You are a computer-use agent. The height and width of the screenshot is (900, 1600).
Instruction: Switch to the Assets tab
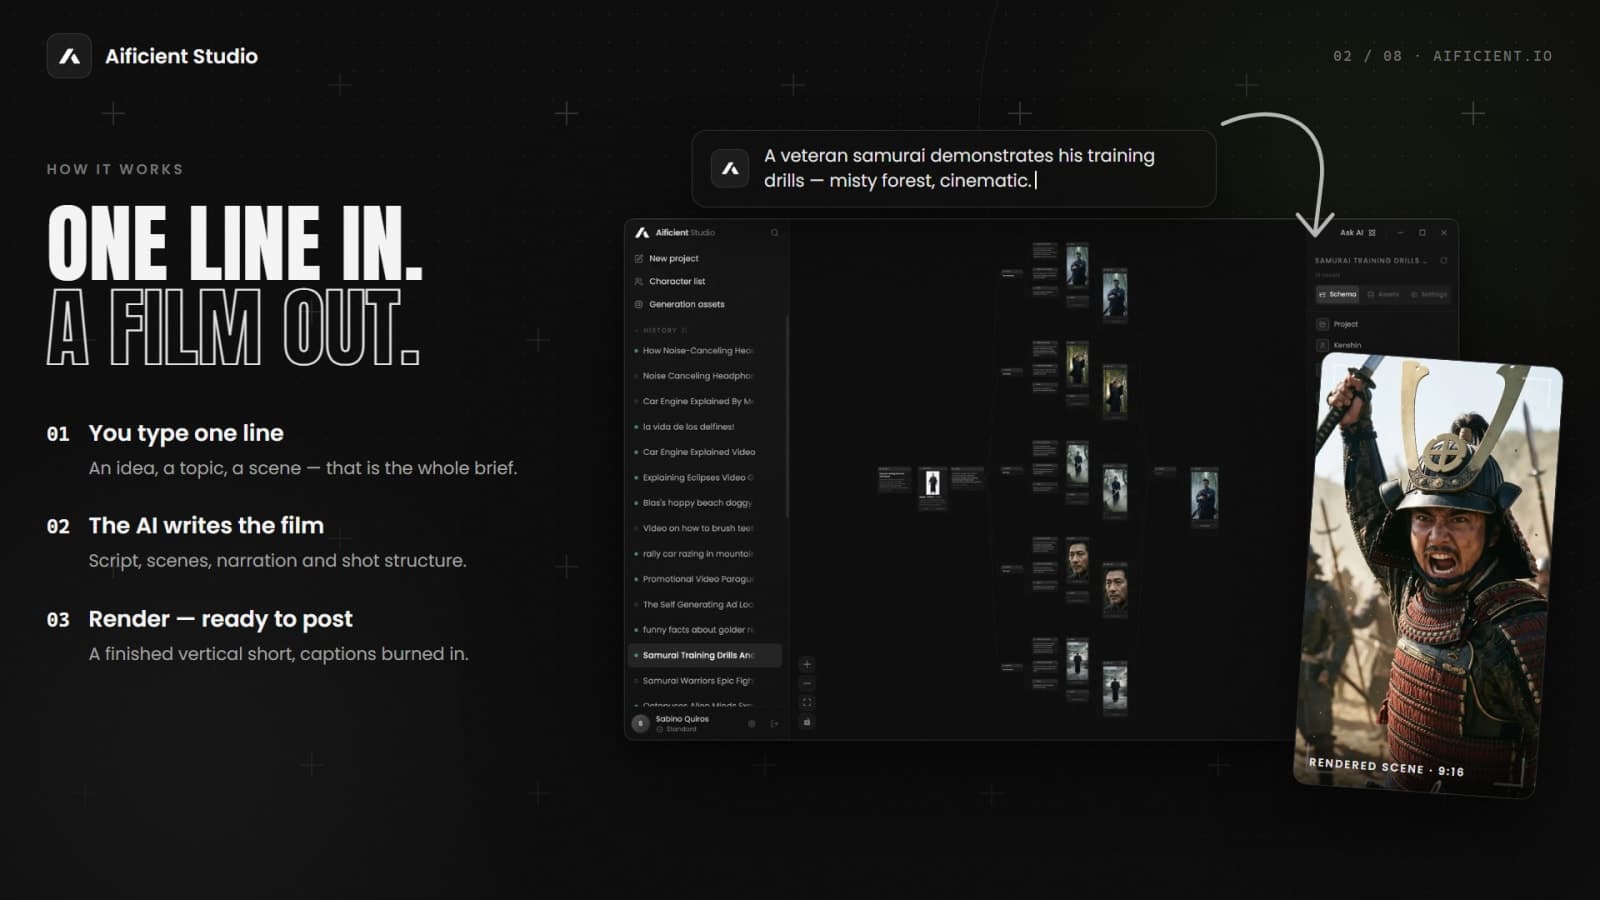coord(1383,294)
